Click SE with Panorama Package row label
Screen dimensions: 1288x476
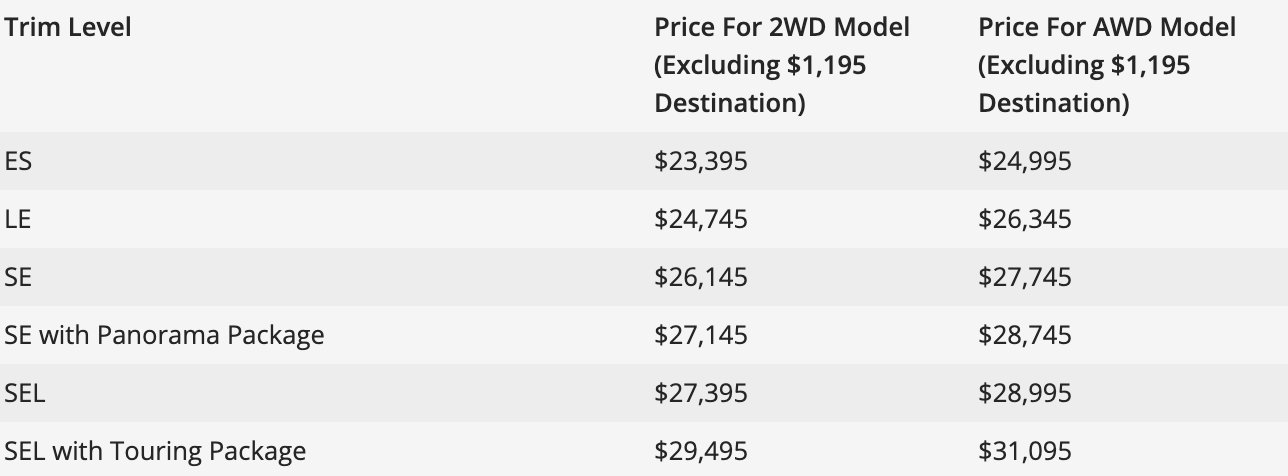164,335
